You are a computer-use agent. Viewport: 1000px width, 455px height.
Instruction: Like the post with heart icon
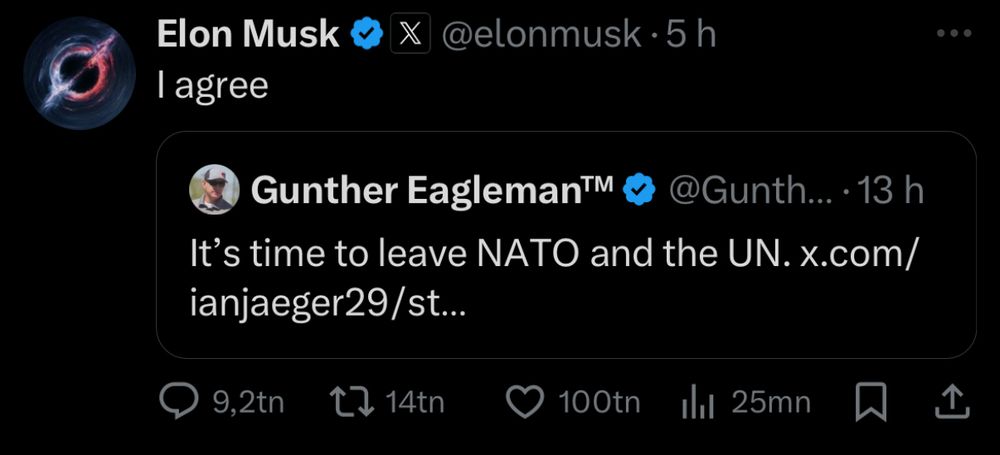coord(526,403)
